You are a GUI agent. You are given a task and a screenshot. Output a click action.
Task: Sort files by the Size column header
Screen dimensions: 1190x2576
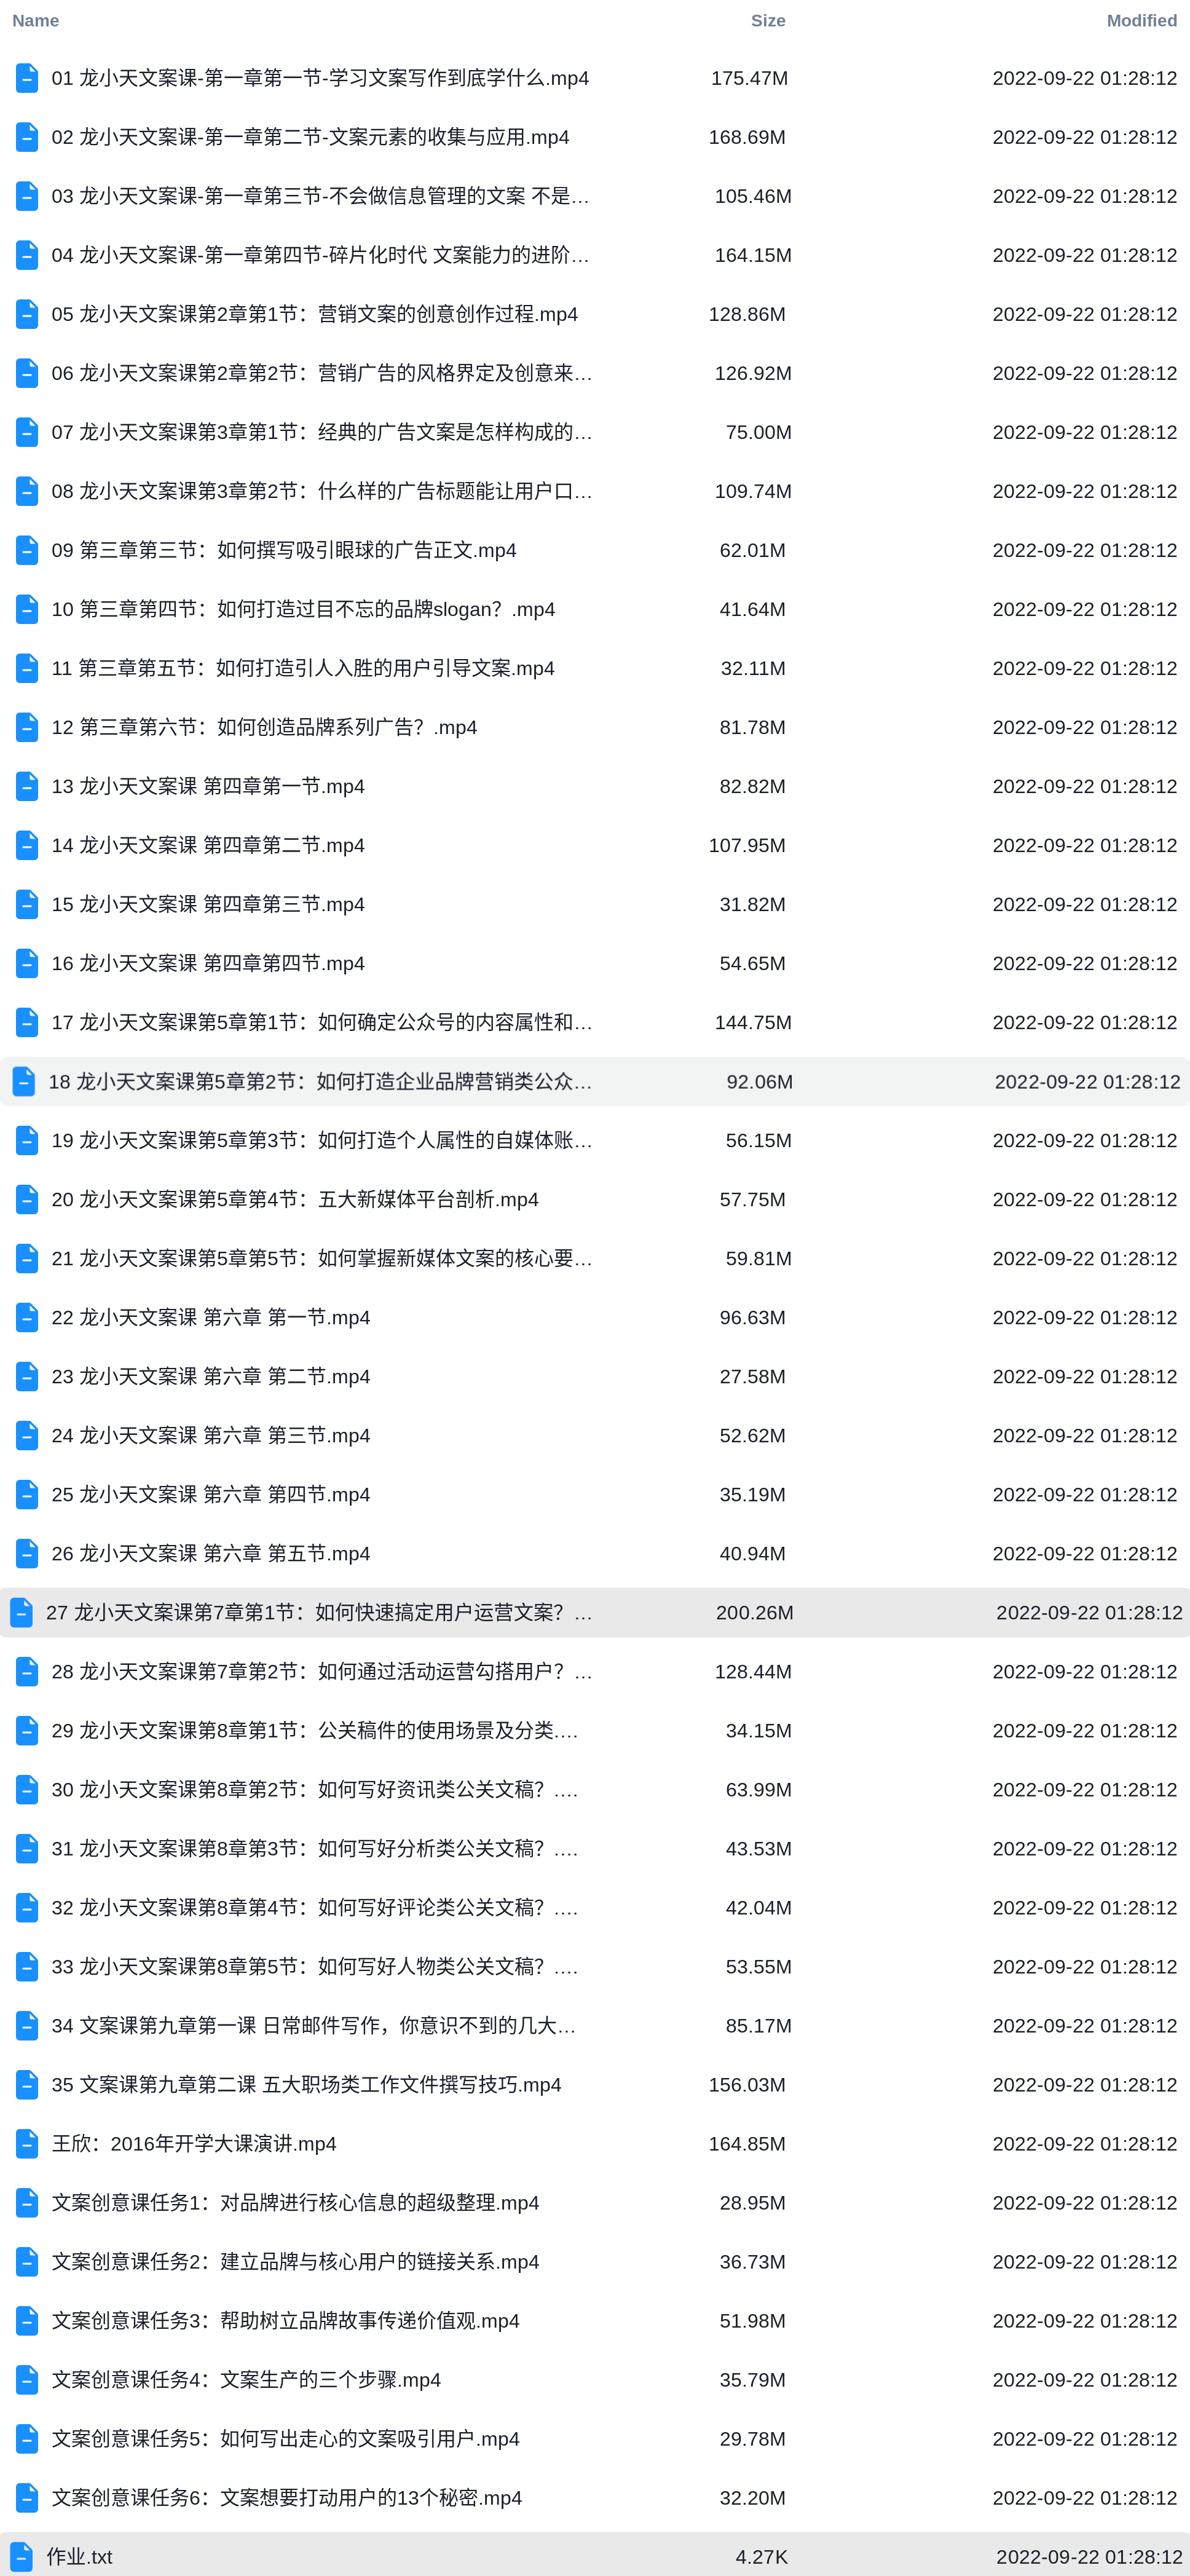tap(768, 20)
